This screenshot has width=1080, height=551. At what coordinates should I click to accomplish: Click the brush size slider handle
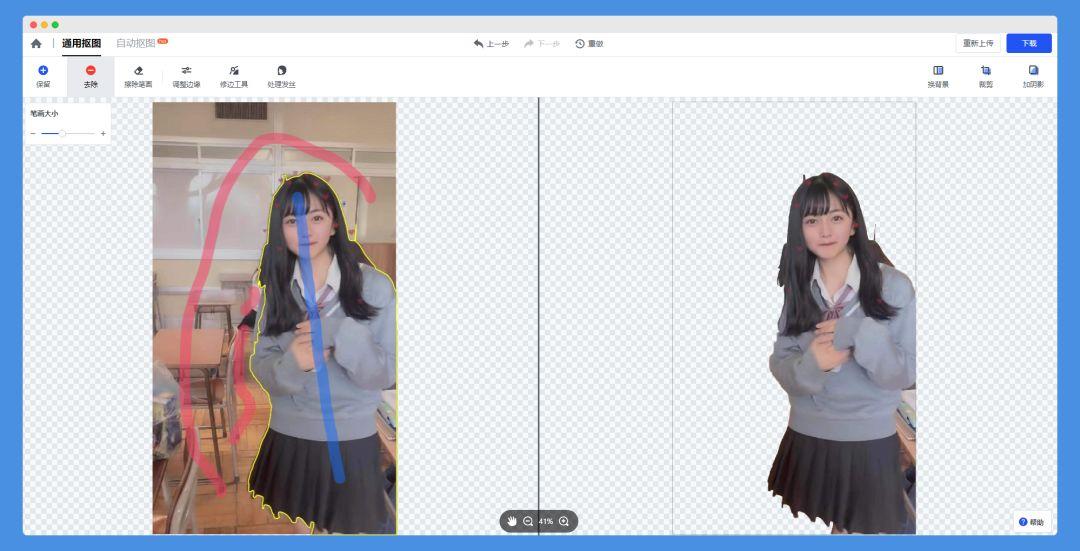pyautogui.click(x=62, y=133)
